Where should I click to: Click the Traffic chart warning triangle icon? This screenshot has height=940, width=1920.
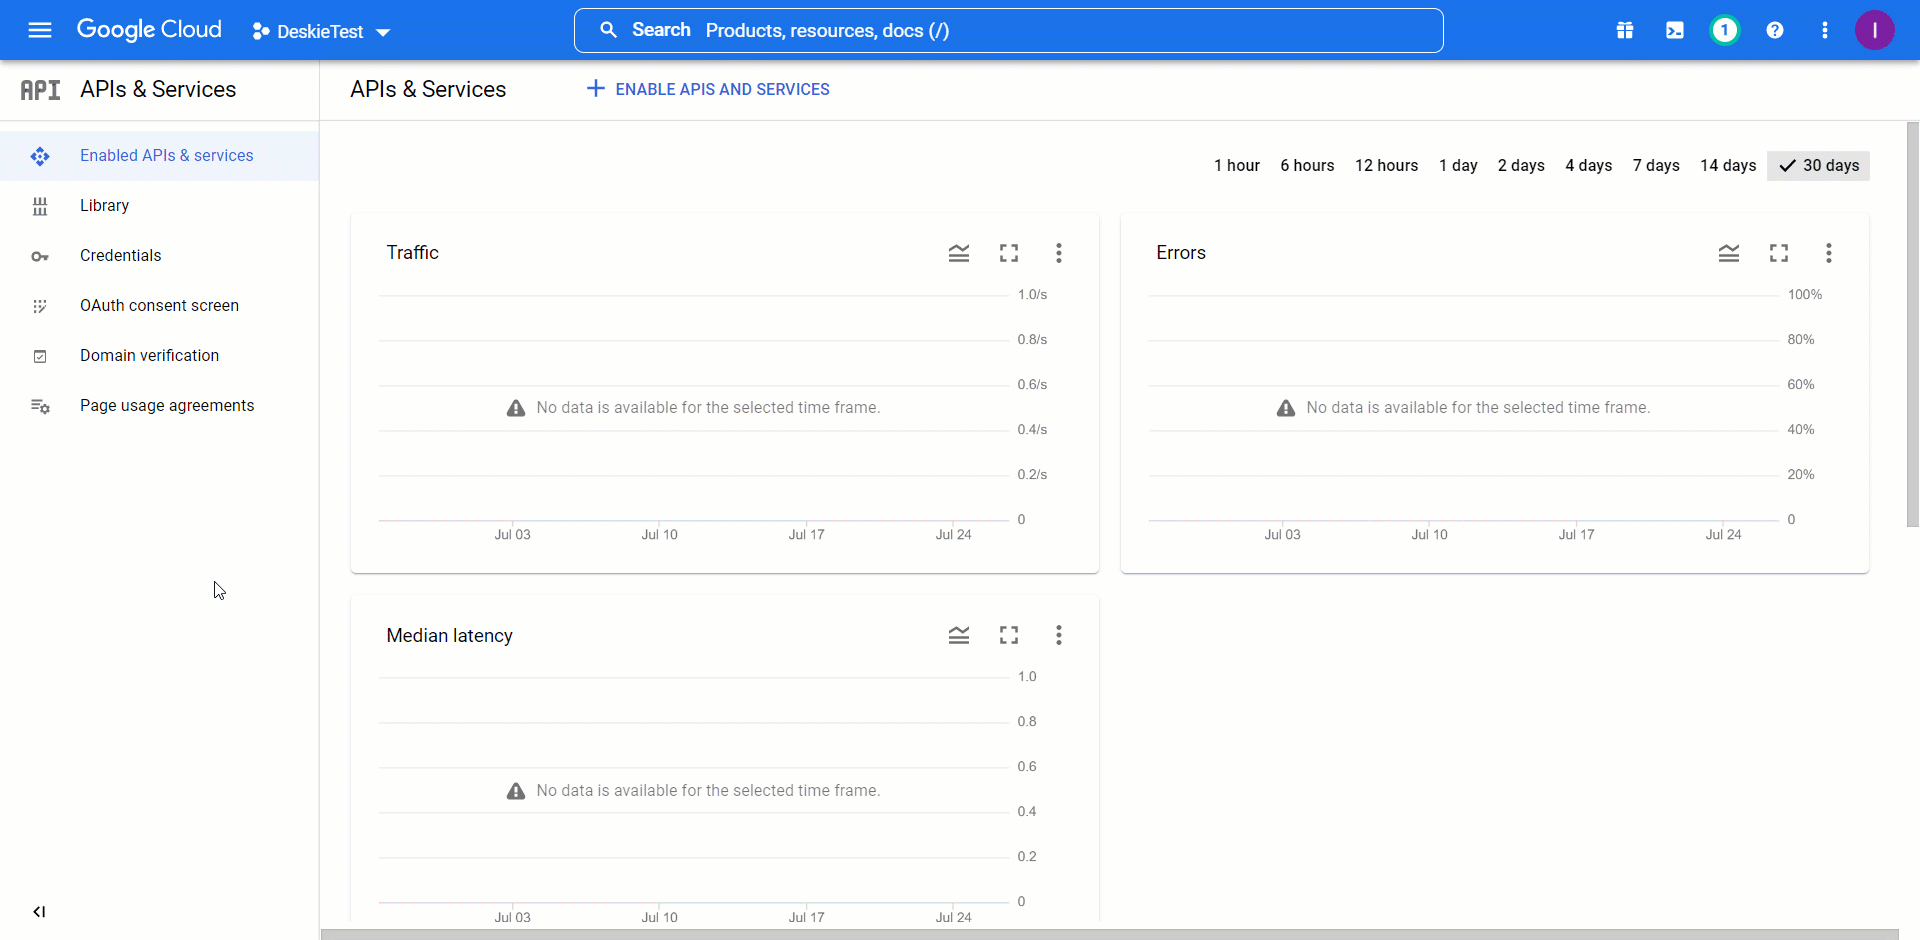pyautogui.click(x=516, y=408)
